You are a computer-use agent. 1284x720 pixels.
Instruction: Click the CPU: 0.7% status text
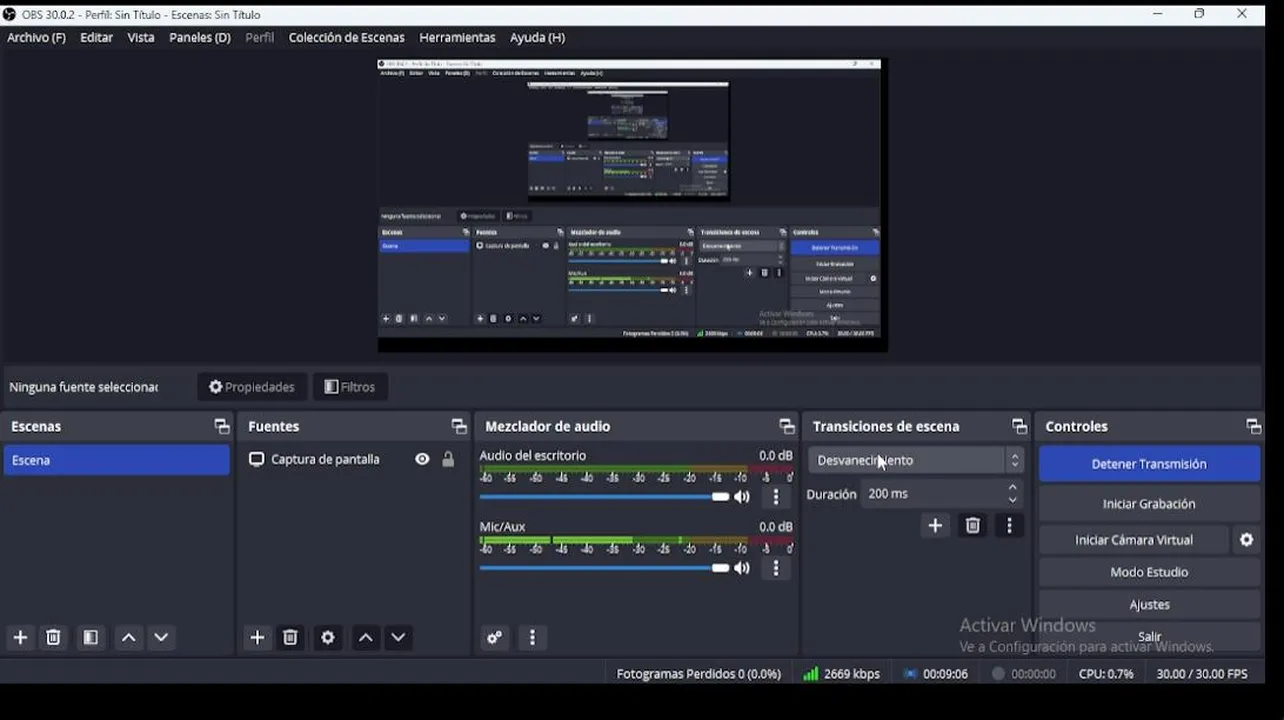click(1106, 674)
